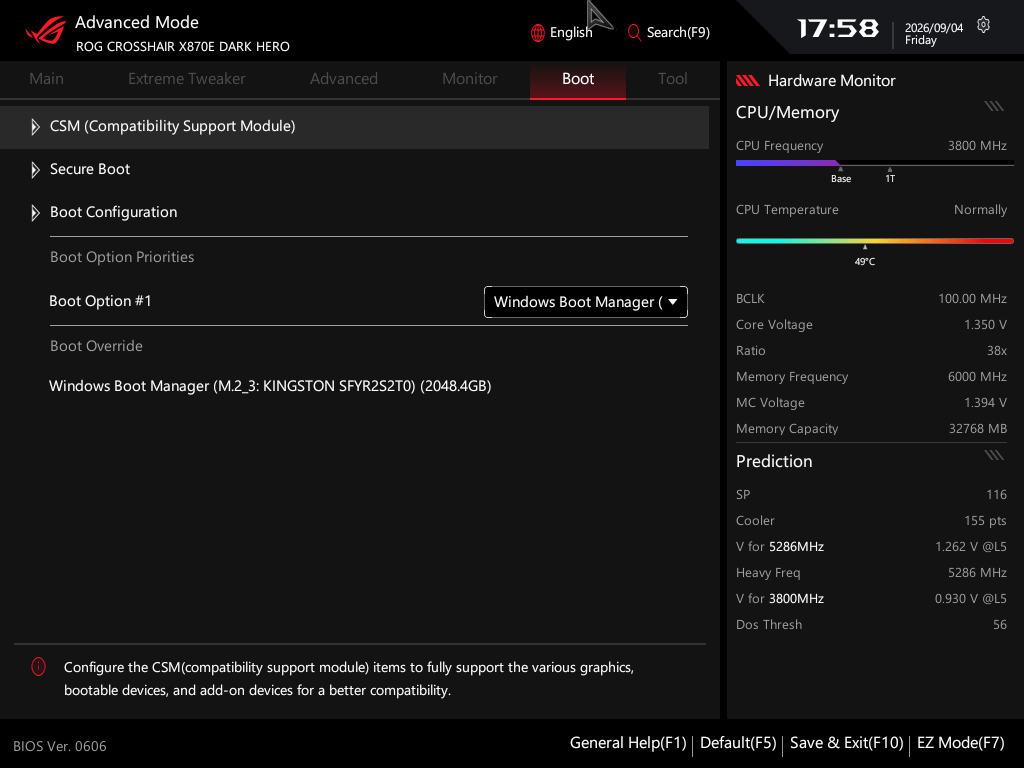Viewport: 1024px width, 768px height.
Task: Expand the Boot Configuration submenu
Action: coord(355,213)
